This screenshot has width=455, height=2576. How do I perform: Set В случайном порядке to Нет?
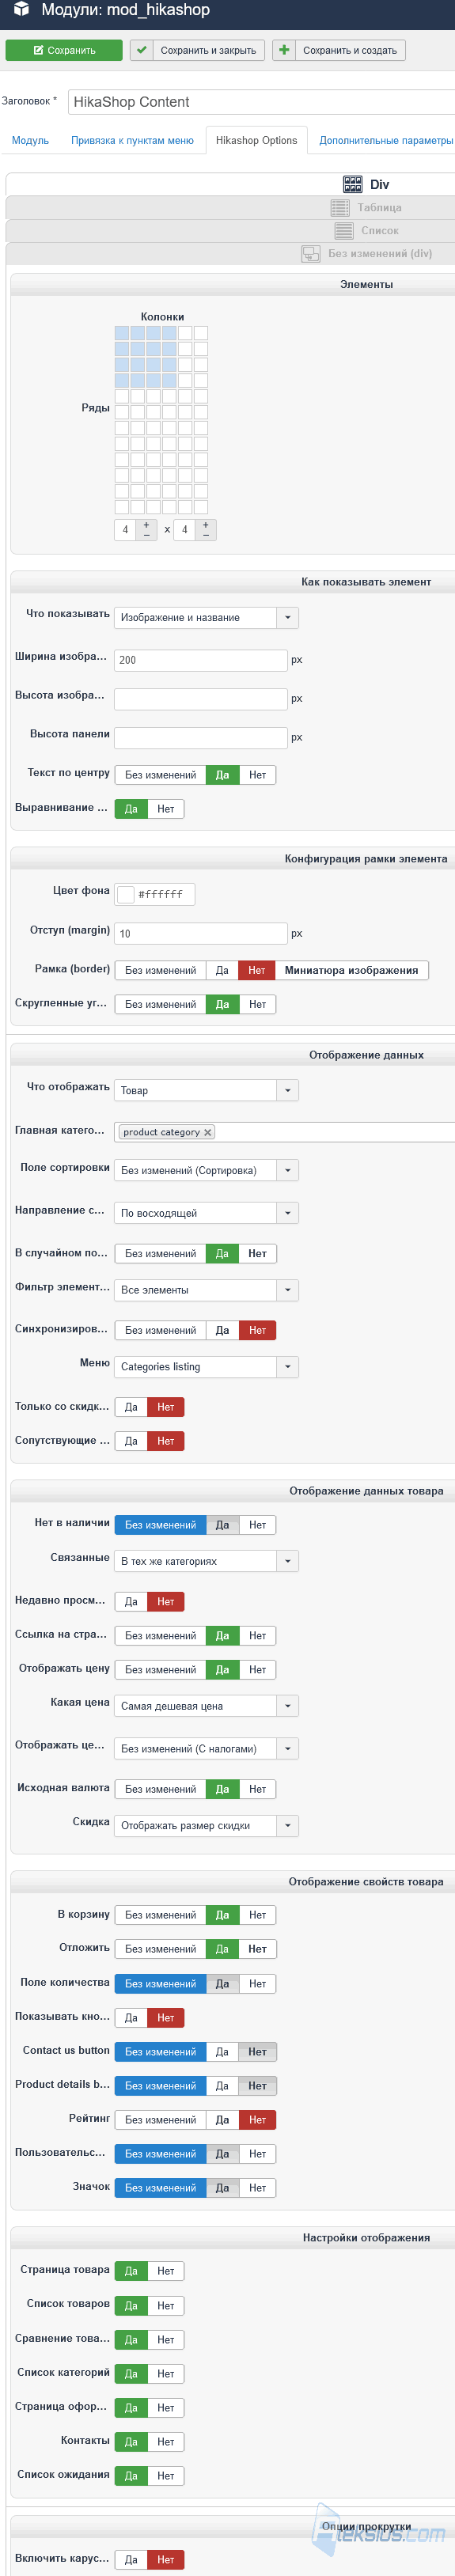257,1253
